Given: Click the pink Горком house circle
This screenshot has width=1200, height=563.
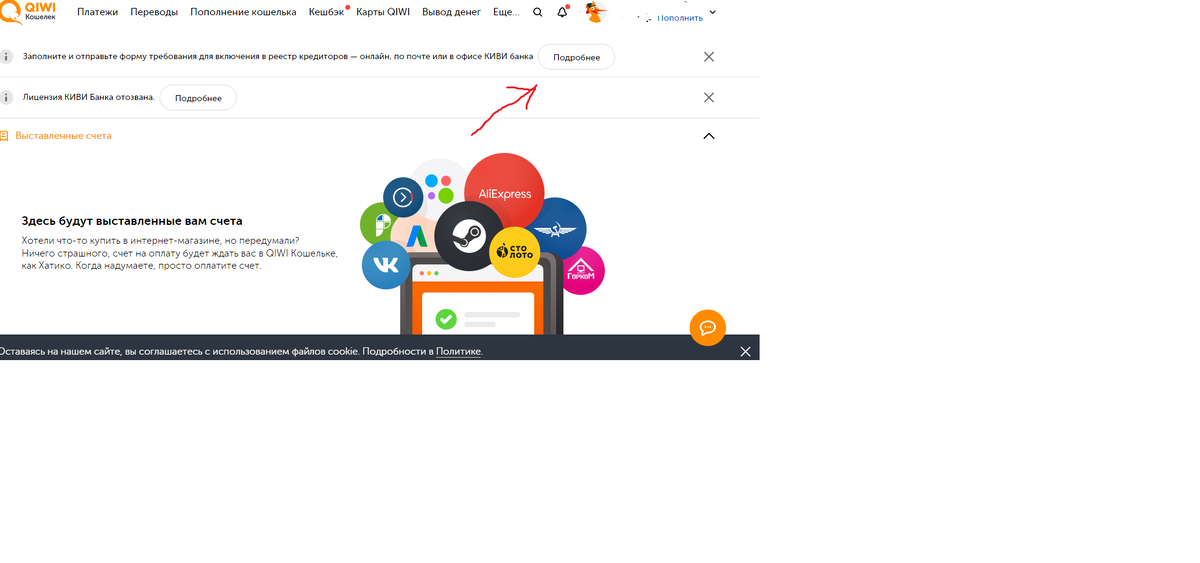Looking at the screenshot, I should coord(582,270).
